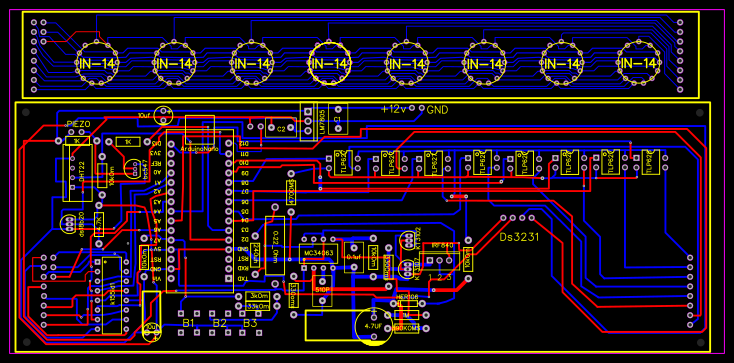734x363 pixels.
Task: Click the ArduinoNano label
Action: click(x=200, y=148)
